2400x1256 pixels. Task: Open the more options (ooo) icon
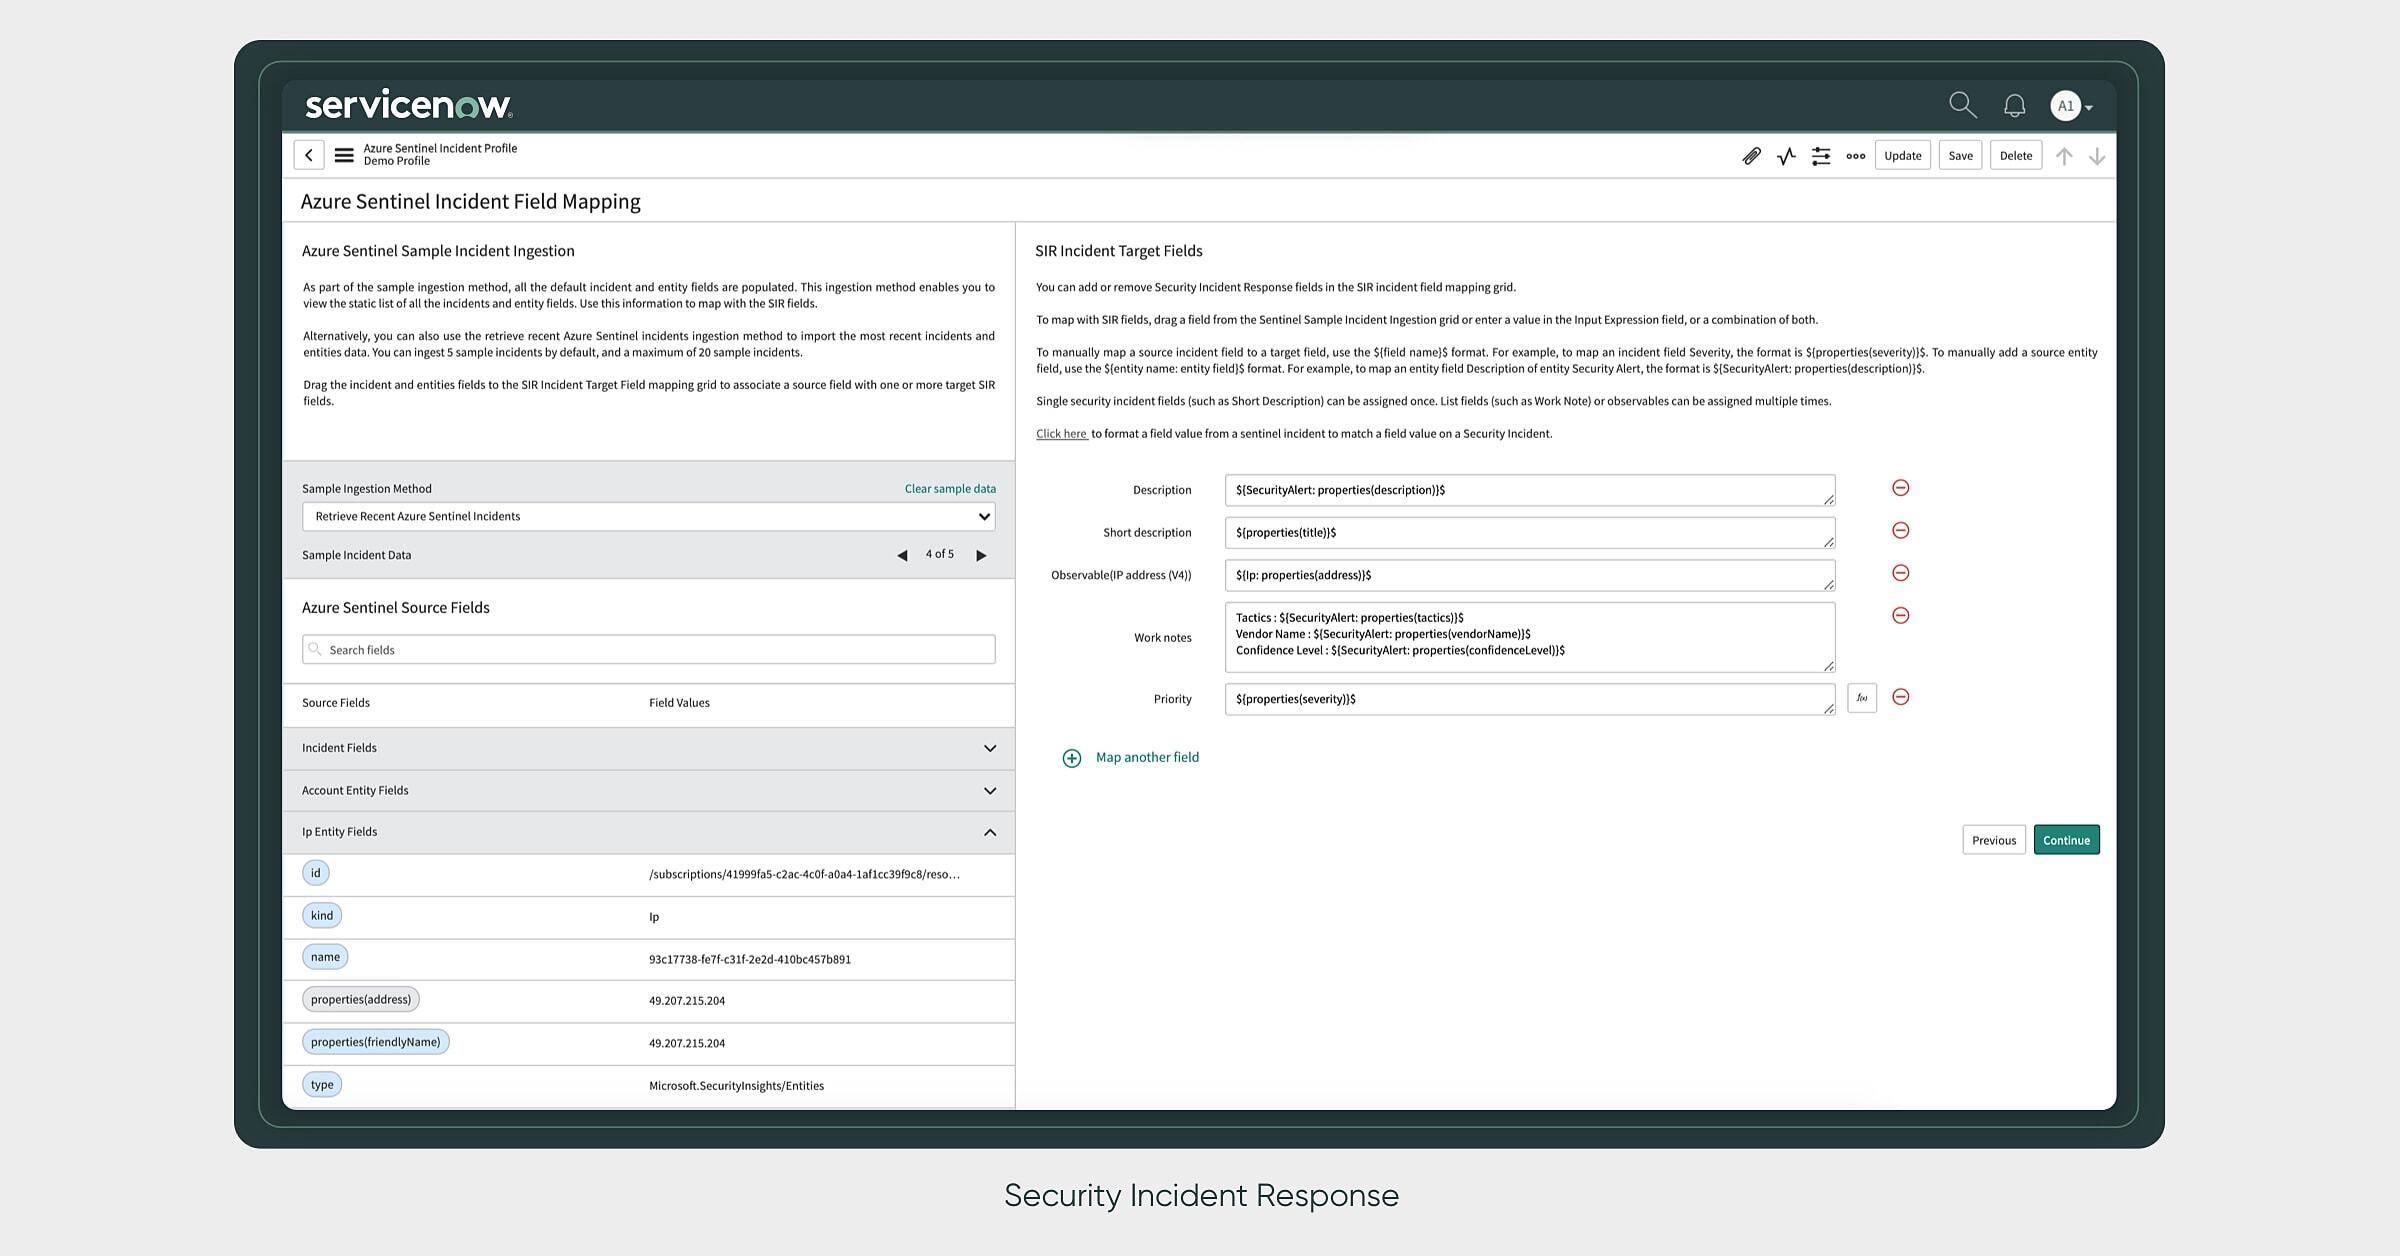pos(1856,156)
